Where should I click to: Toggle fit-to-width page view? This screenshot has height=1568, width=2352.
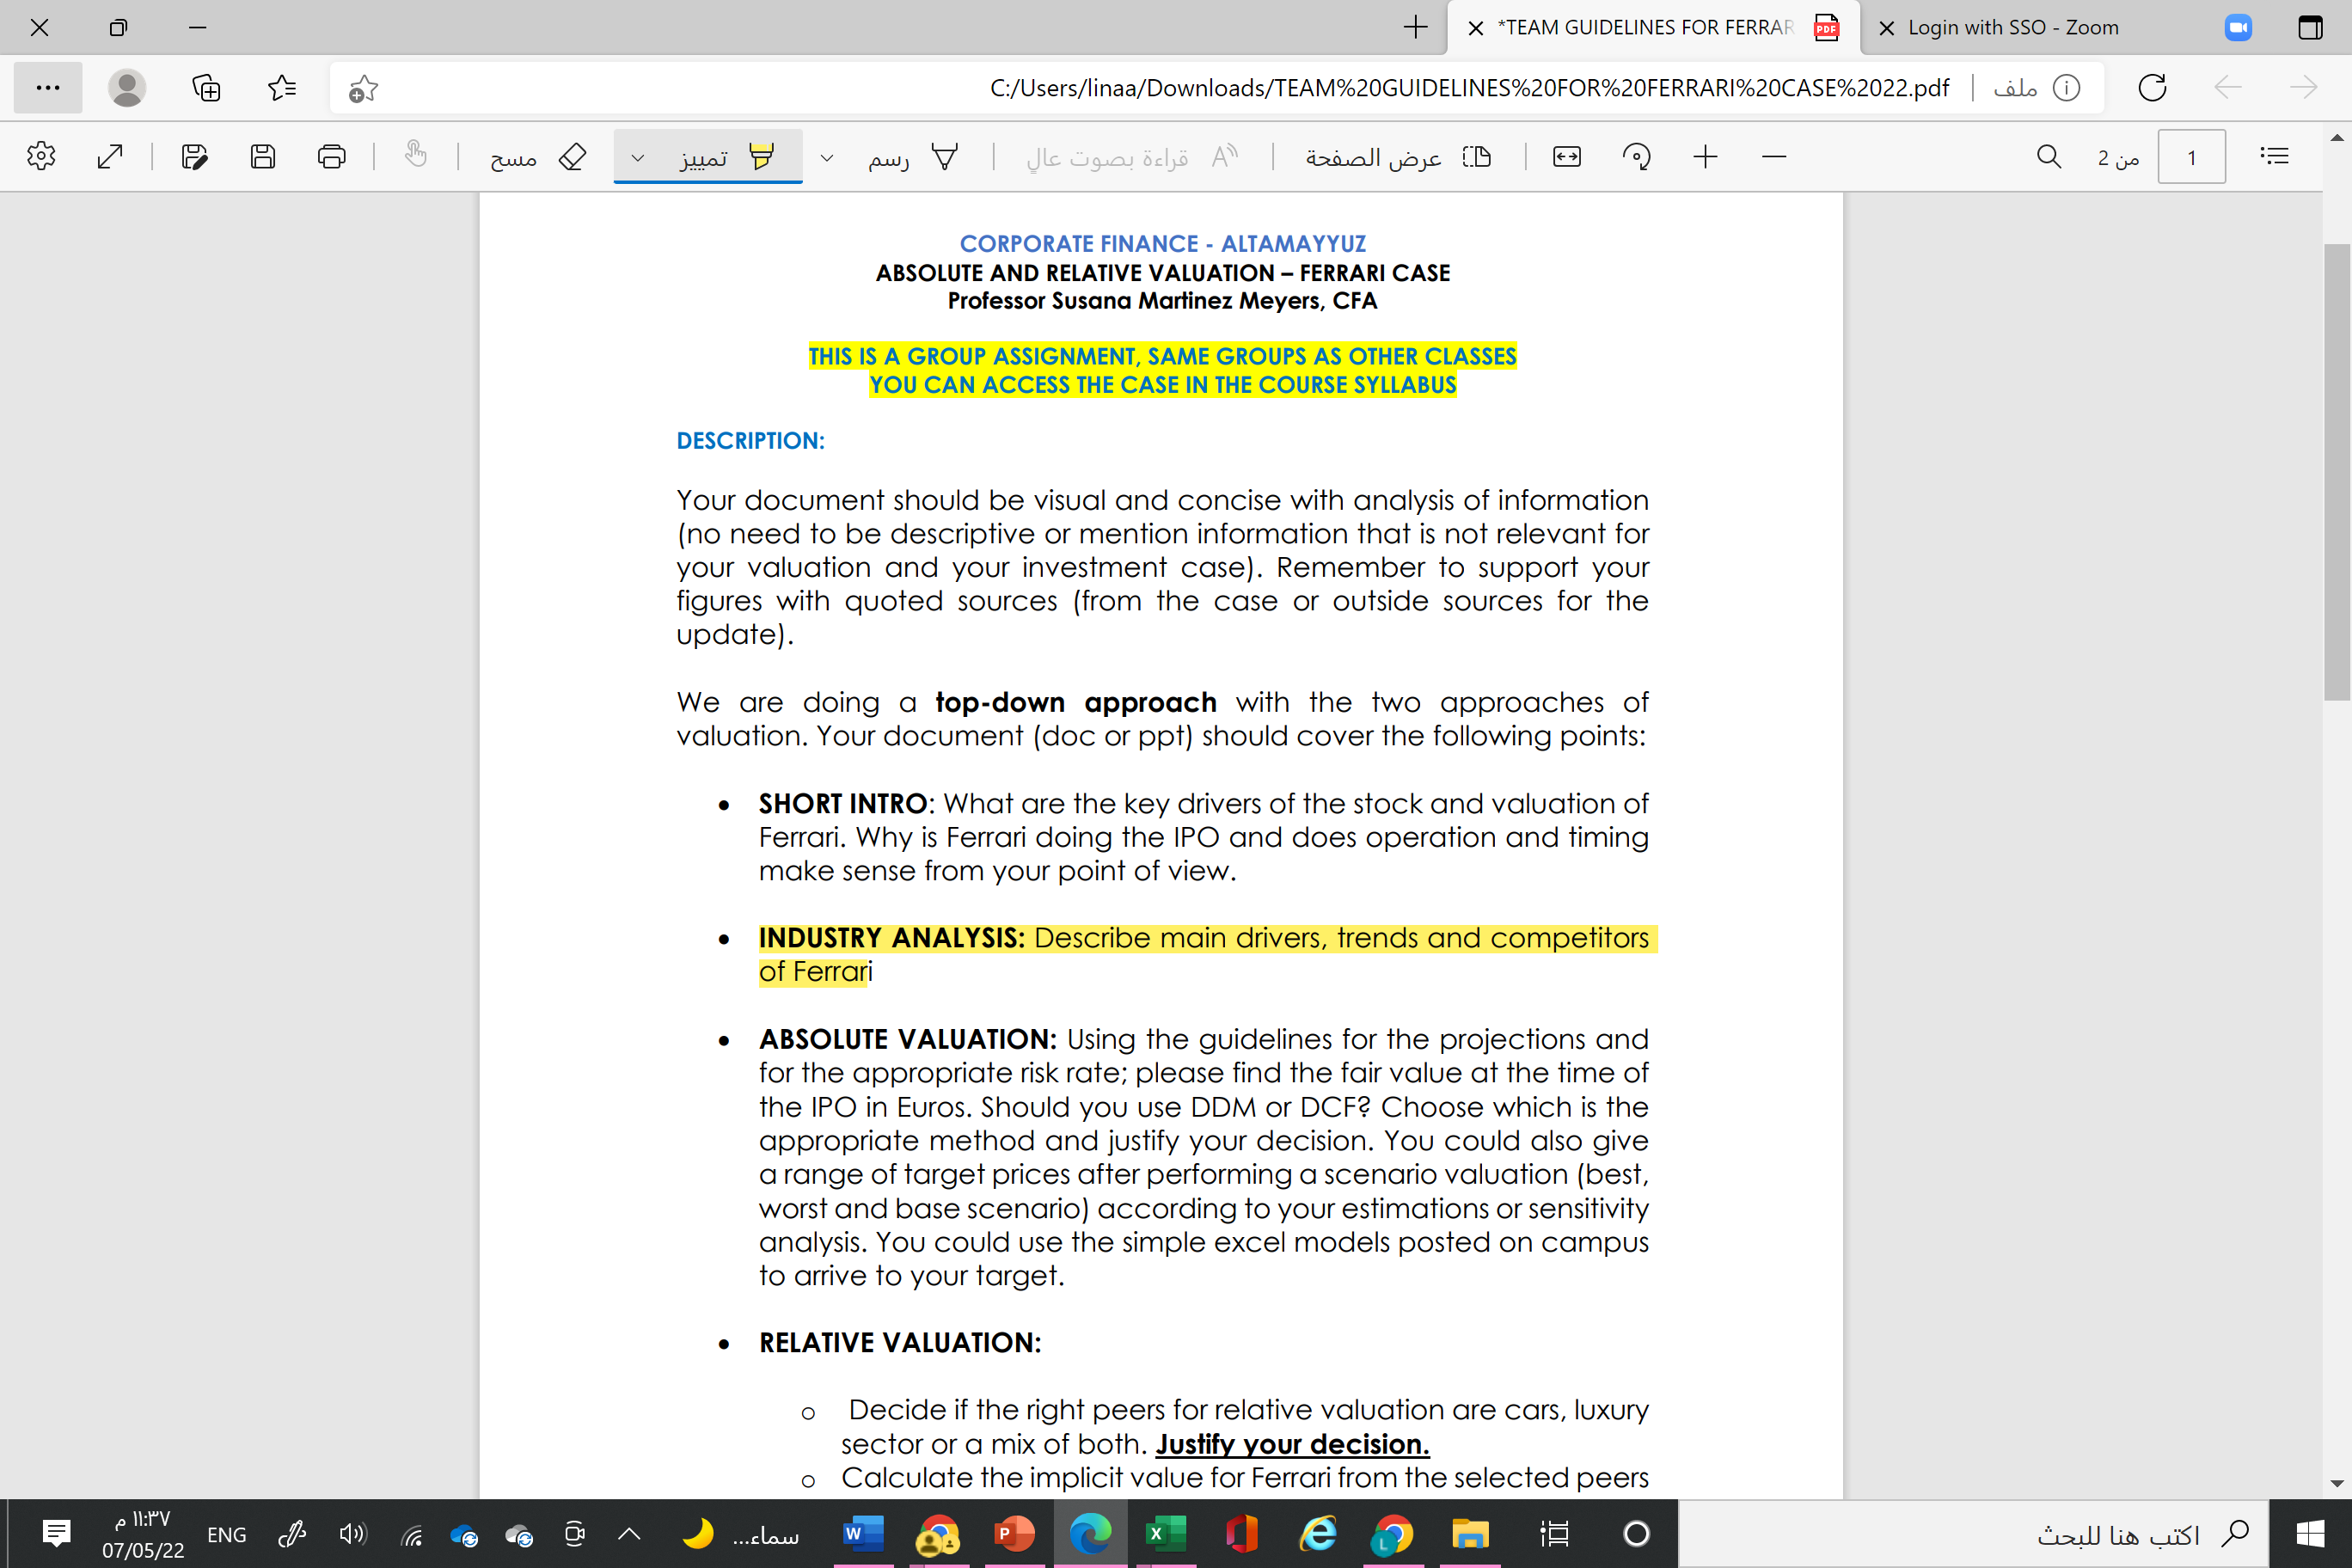tap(1567, 156)
